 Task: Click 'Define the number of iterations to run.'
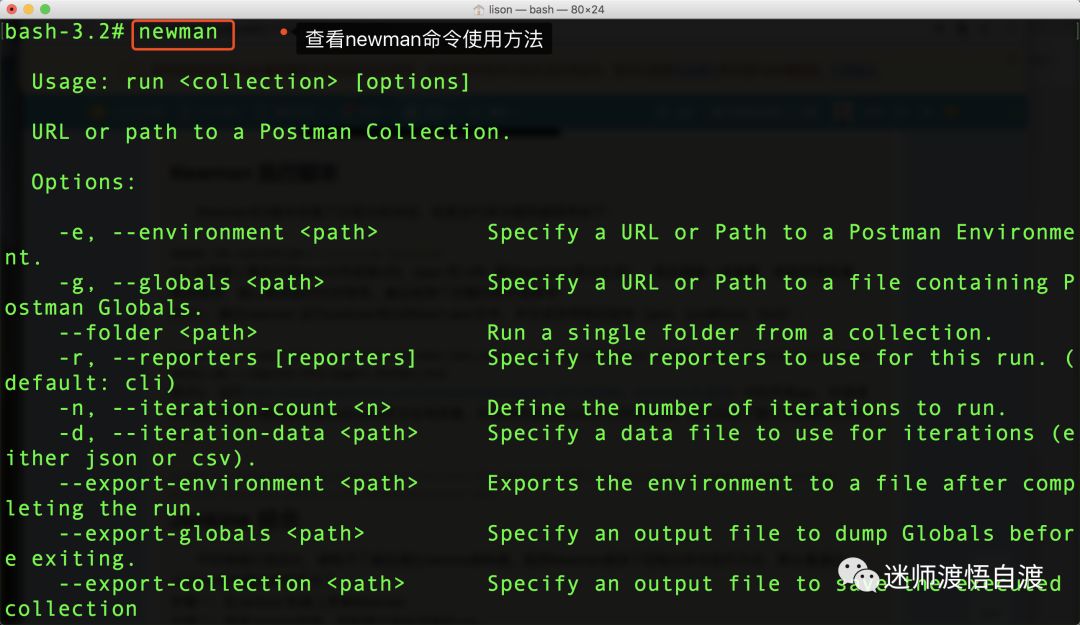747,408
